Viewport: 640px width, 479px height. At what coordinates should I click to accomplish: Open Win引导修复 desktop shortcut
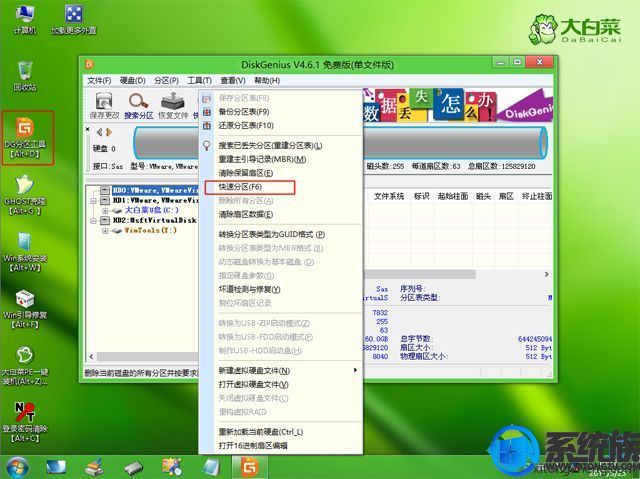pyautogui.click(x=25, y=309)
